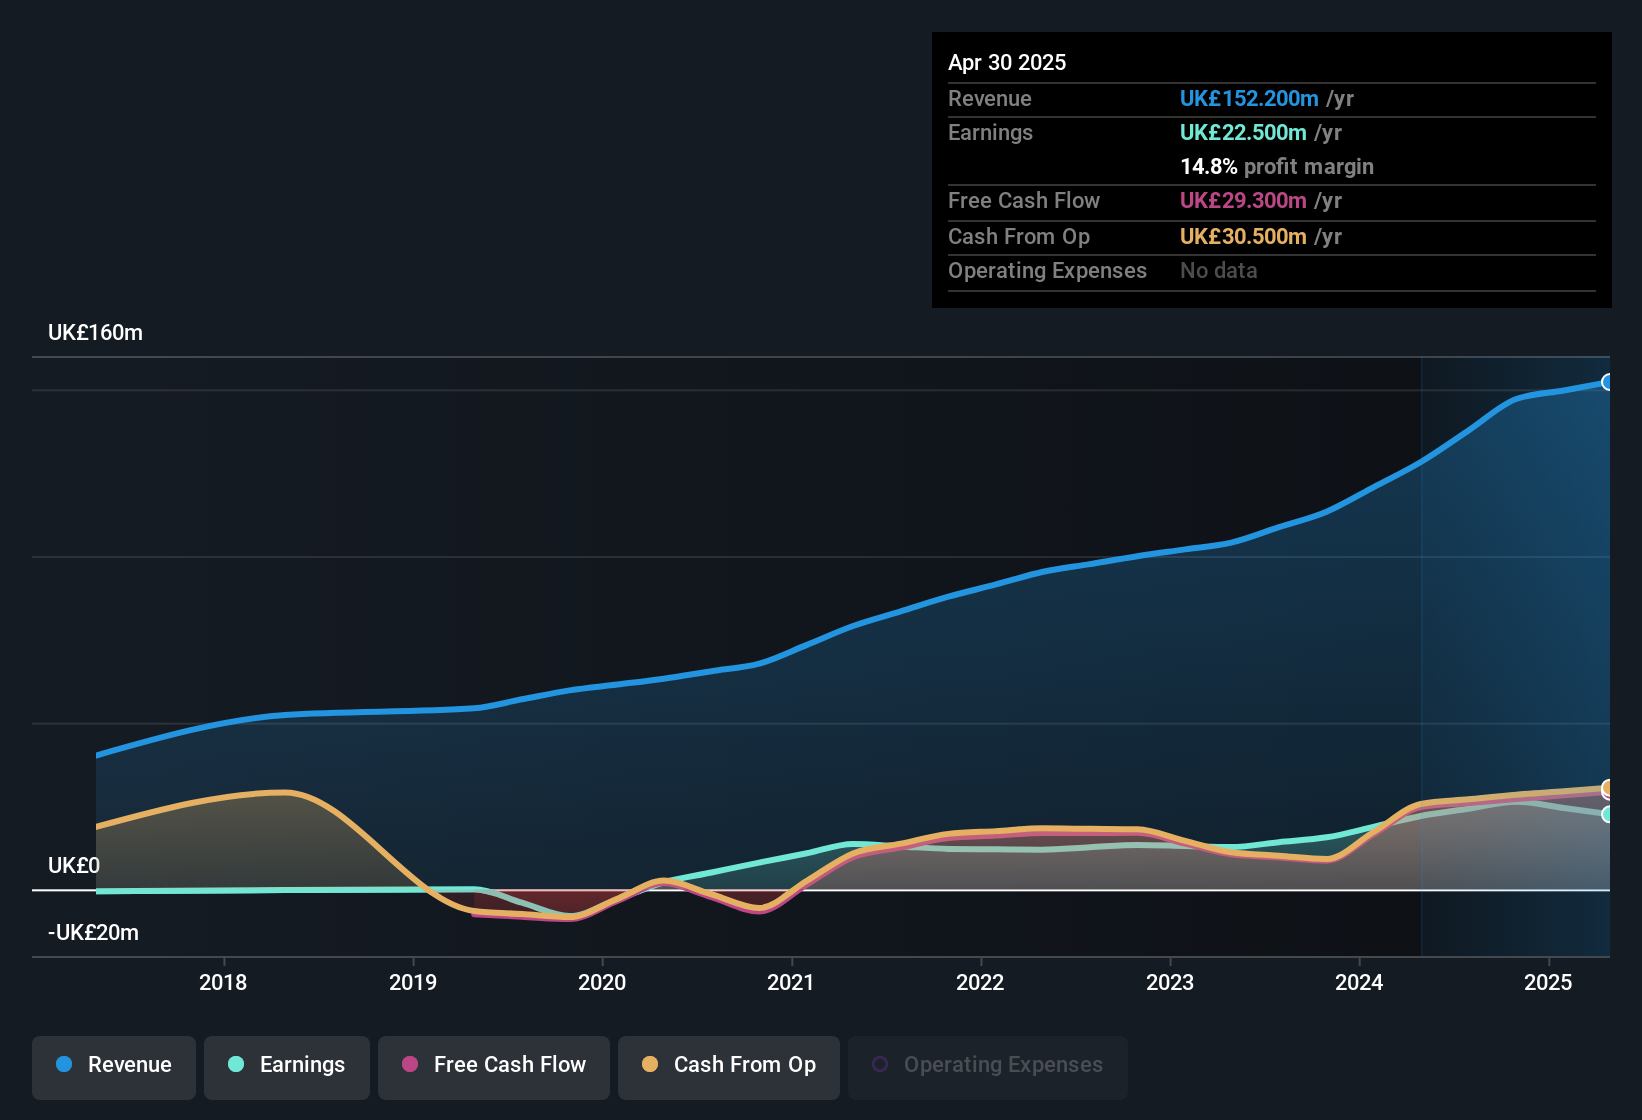Toggle the Free Cash Flow series
This screenshot has height=1120, width=1642.
[x=494, y=1066]
